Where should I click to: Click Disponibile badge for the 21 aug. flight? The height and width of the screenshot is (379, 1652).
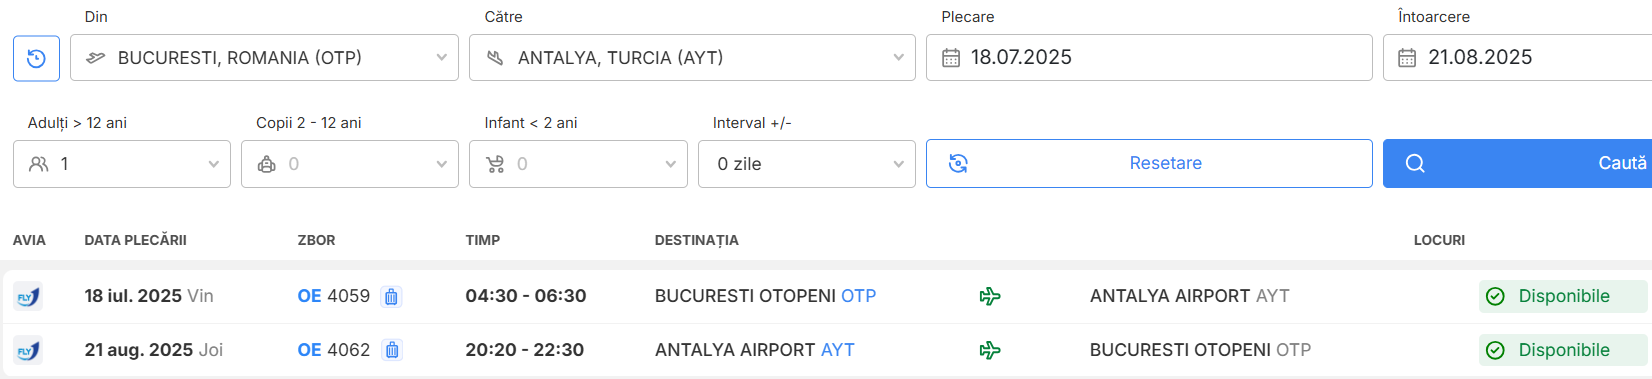1563,350
